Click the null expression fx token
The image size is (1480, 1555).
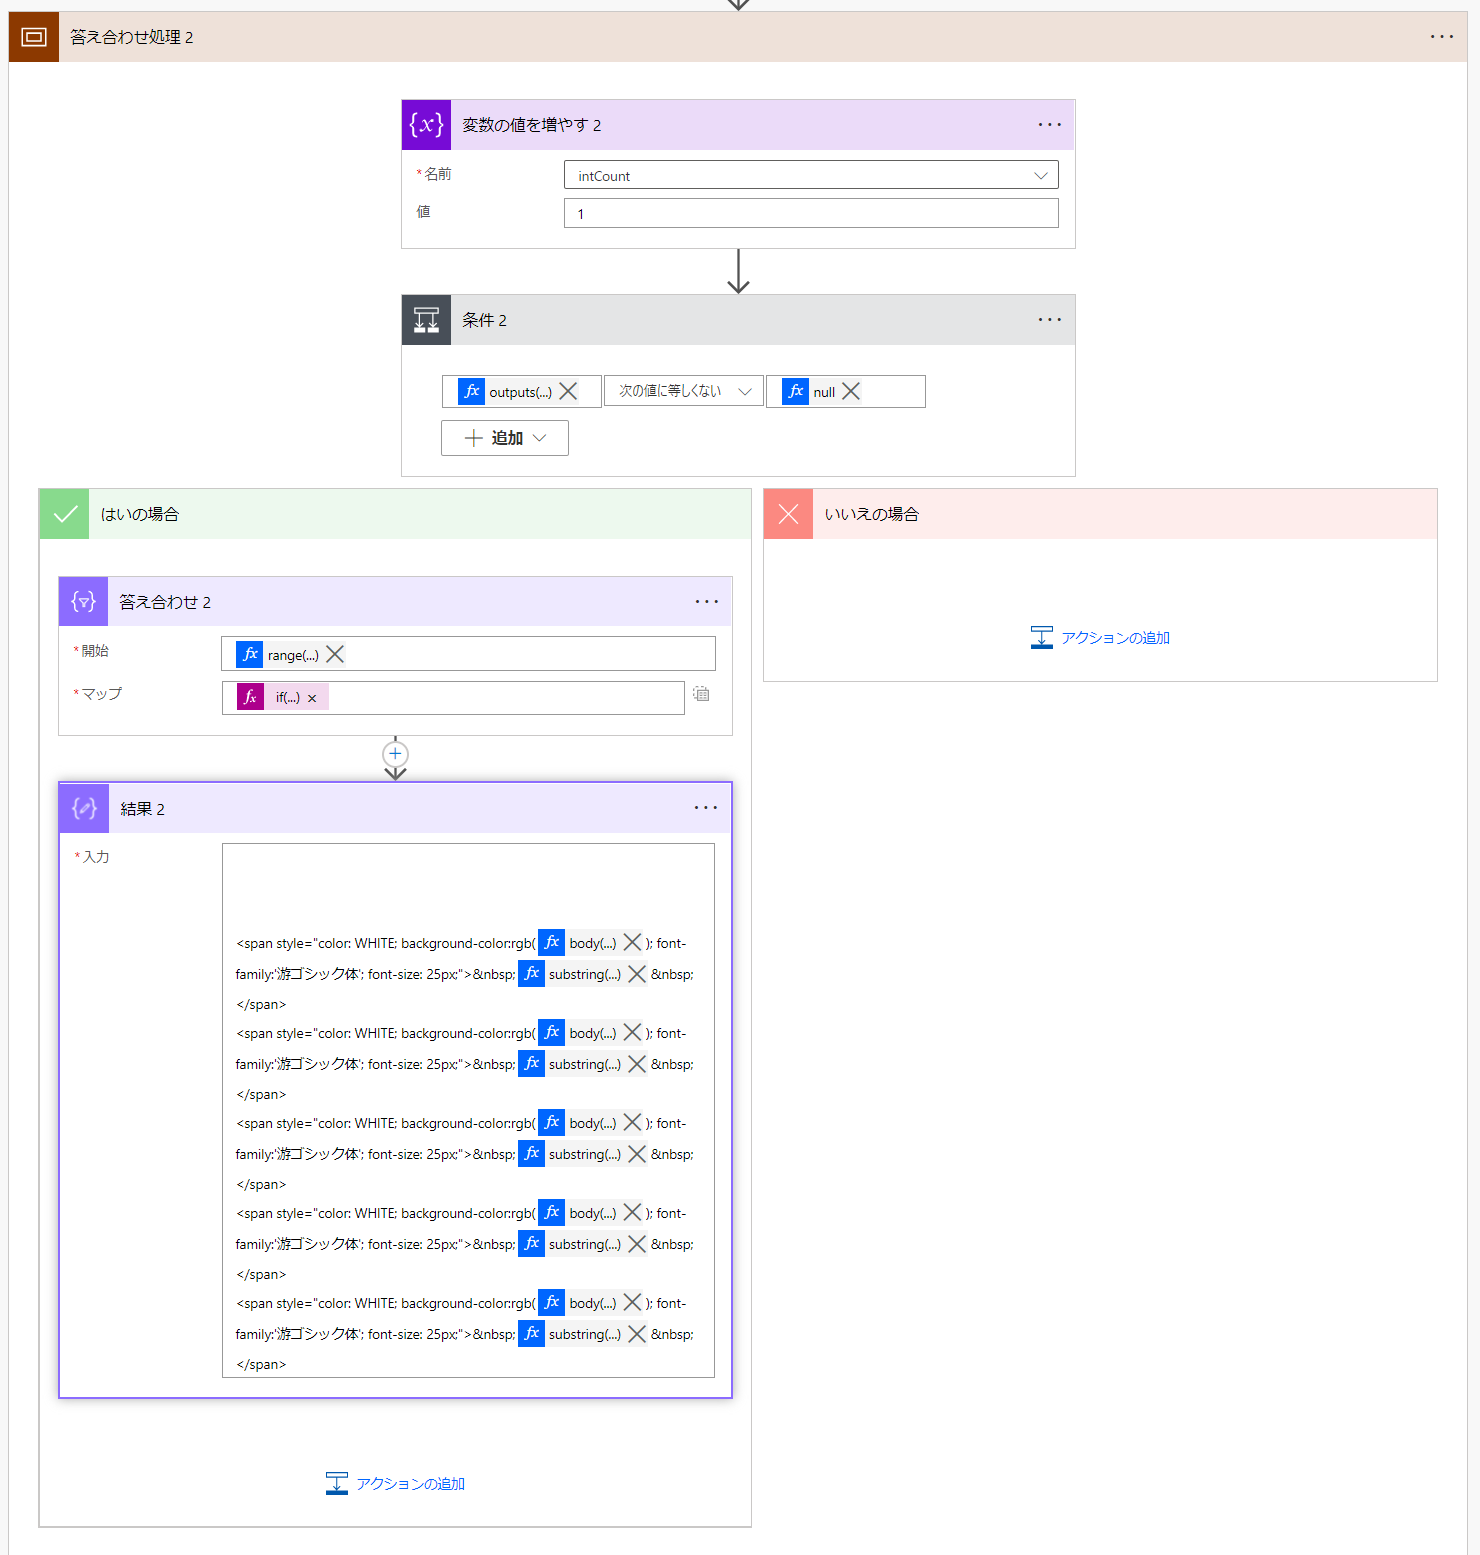[810, 391]
